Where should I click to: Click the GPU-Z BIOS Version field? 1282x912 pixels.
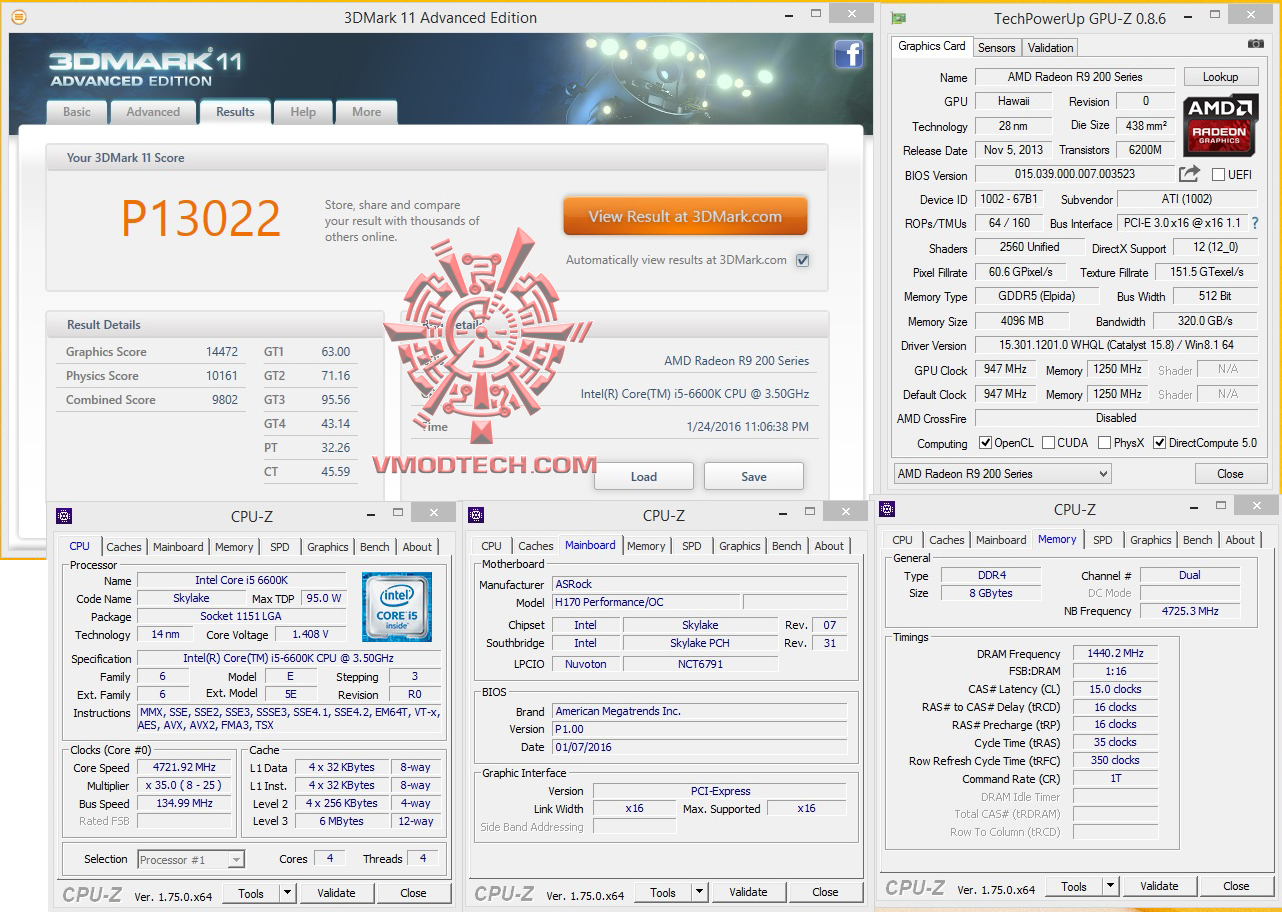point(1075,174)
